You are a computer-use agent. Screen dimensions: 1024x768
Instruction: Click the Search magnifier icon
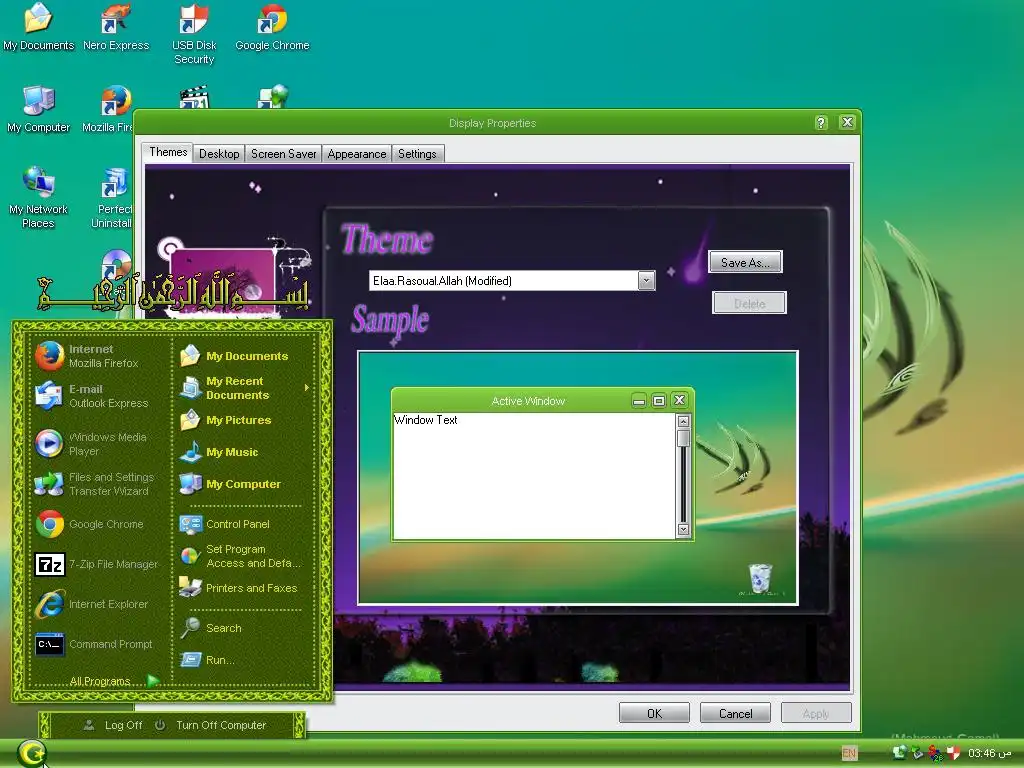(x=190, y=628)
